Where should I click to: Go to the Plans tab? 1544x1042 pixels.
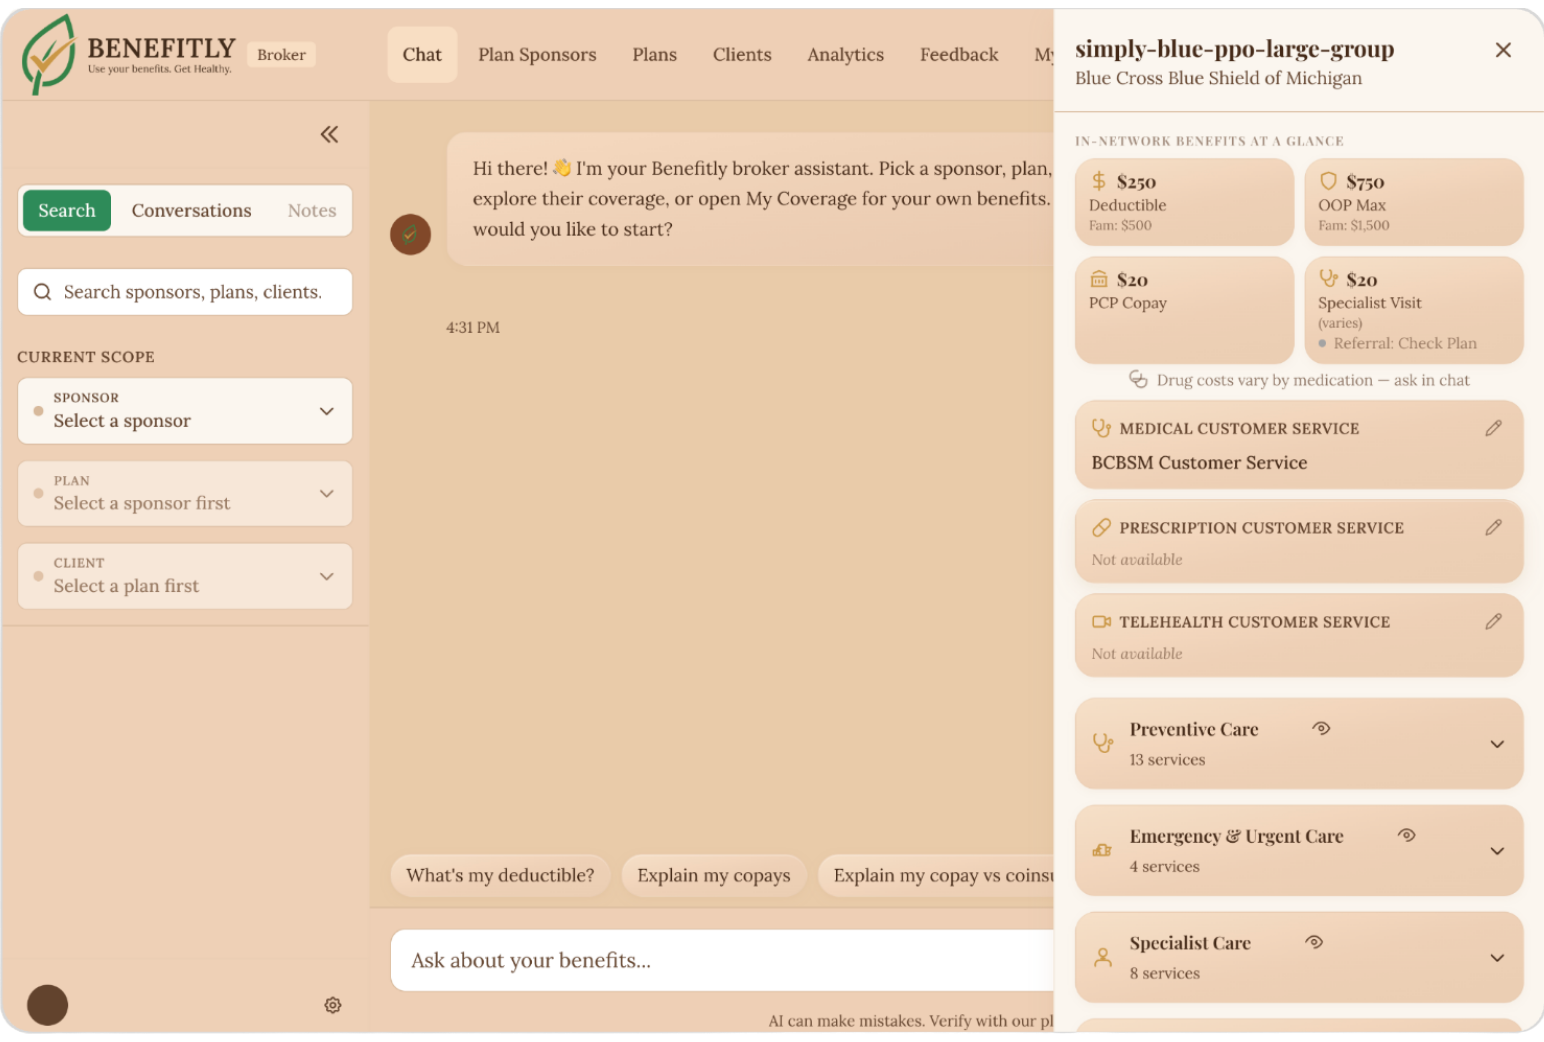point(654,55)
